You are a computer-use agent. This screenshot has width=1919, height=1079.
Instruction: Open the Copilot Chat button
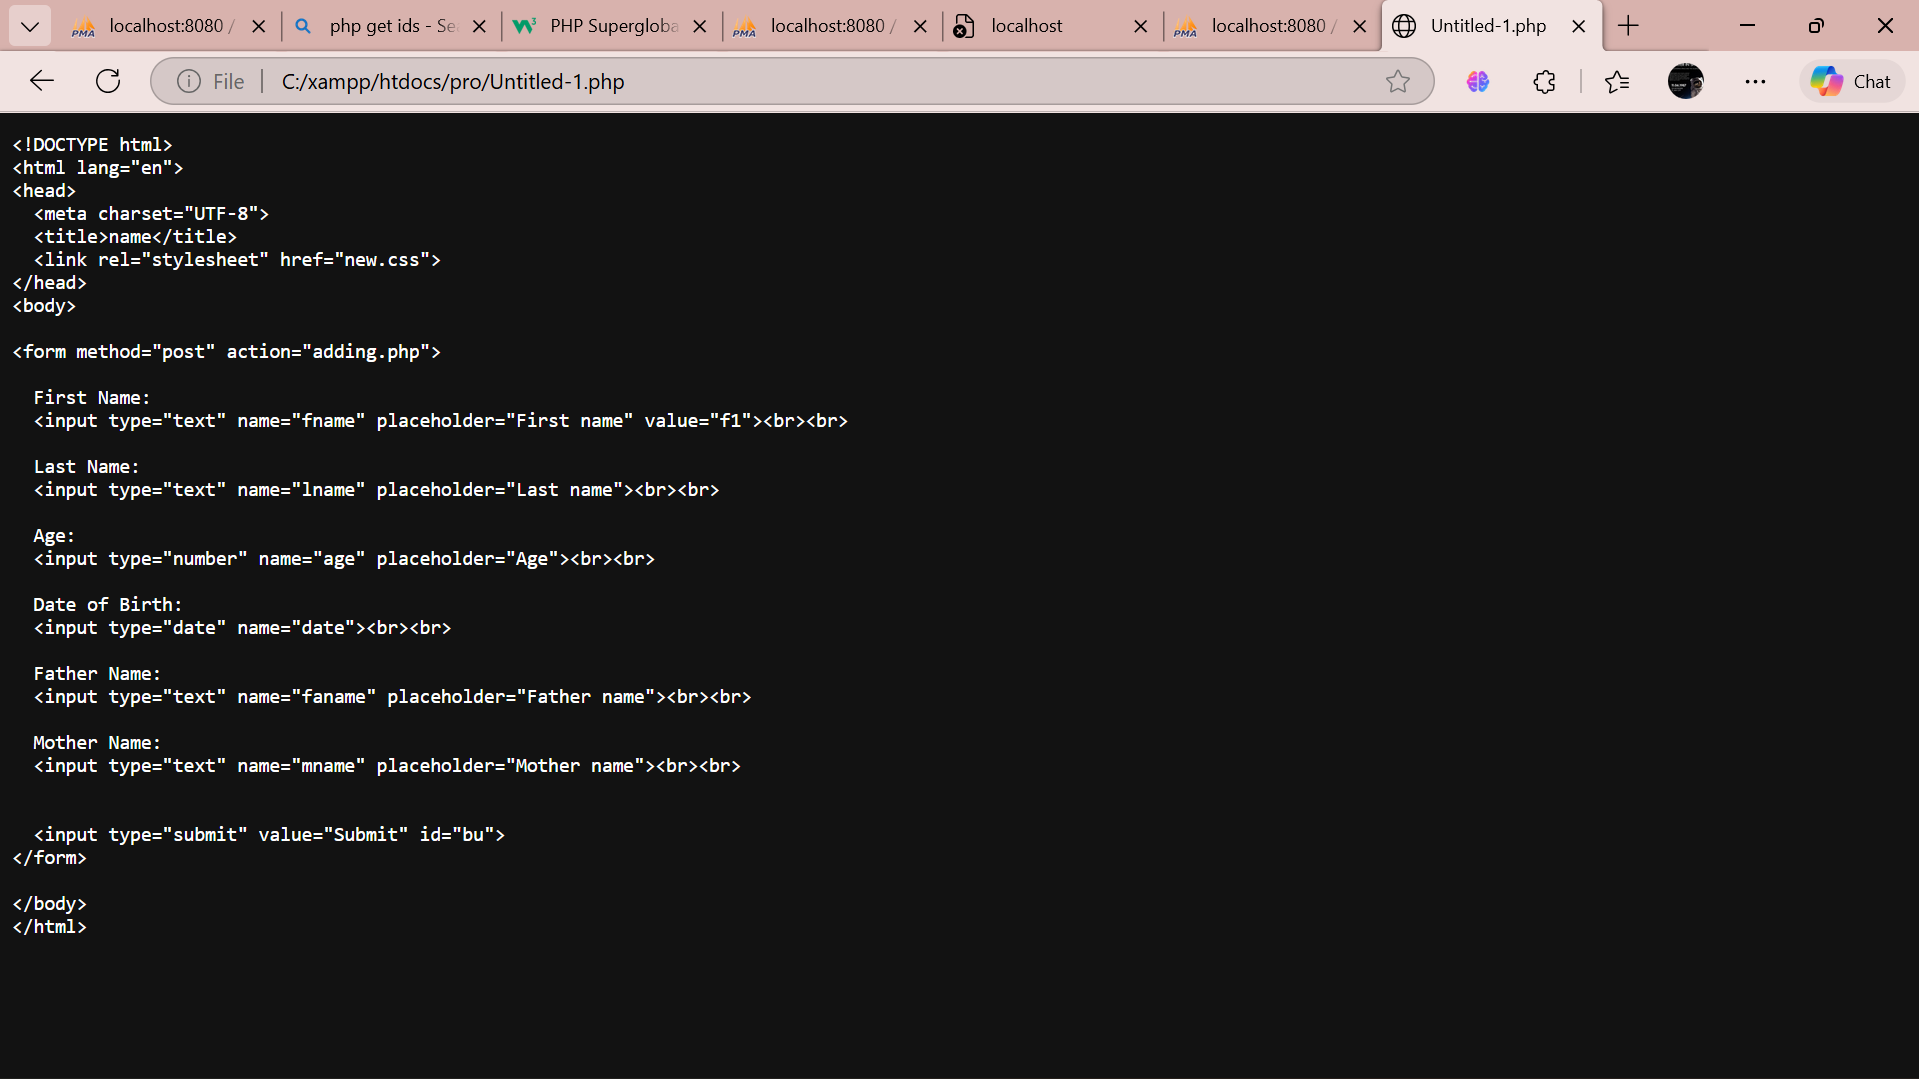(1851, 81)
